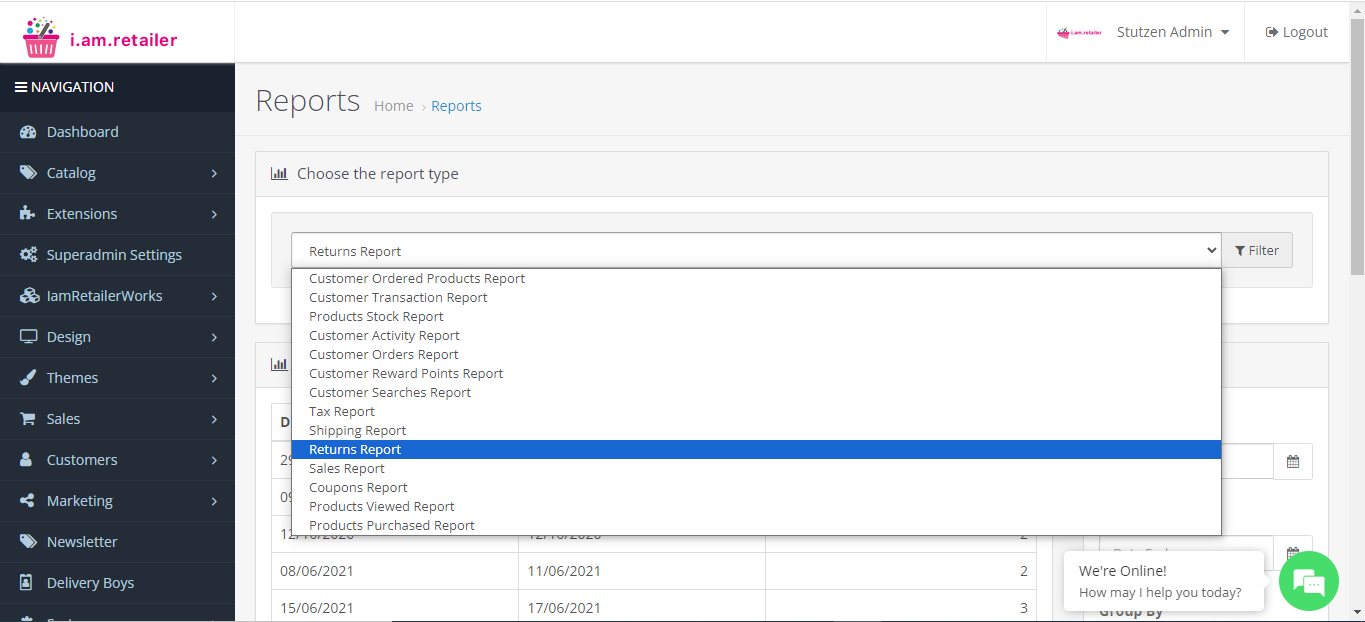This screenshot has width=1365, height=622.
Task: Select Products Viewed Report option
Action: click(x=756, y=507)
